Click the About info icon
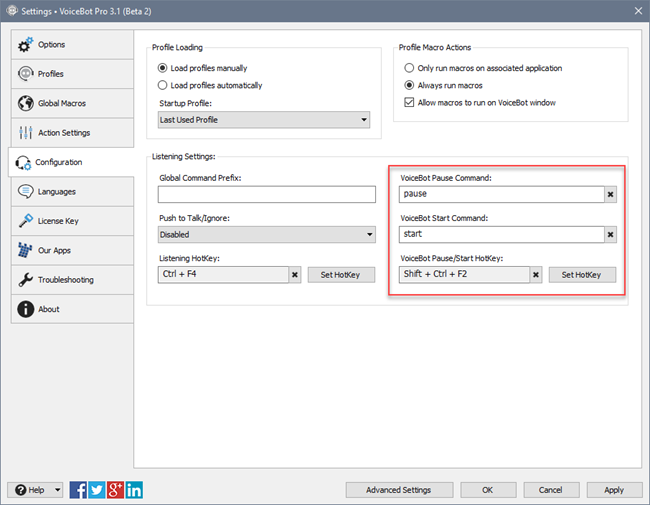This screenshot has height=505, width=650. [25, 309]
